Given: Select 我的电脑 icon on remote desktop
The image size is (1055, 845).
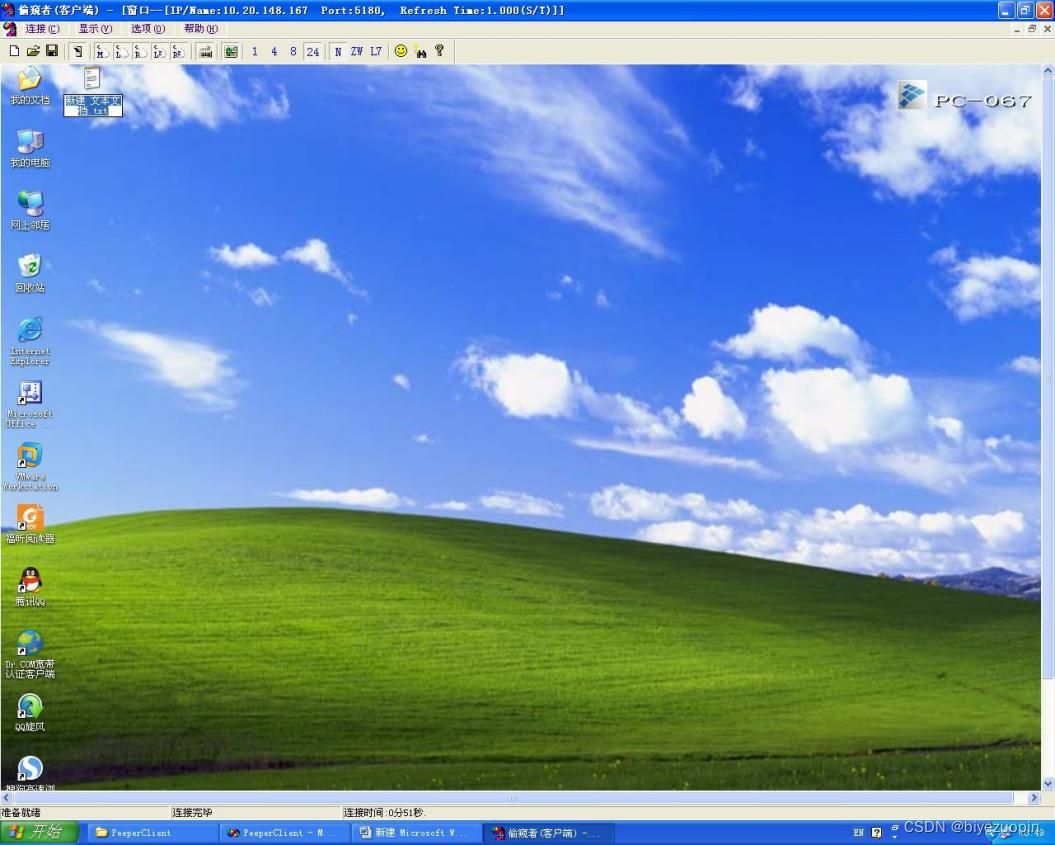Looking at the screenshot, I should point(30,148).
